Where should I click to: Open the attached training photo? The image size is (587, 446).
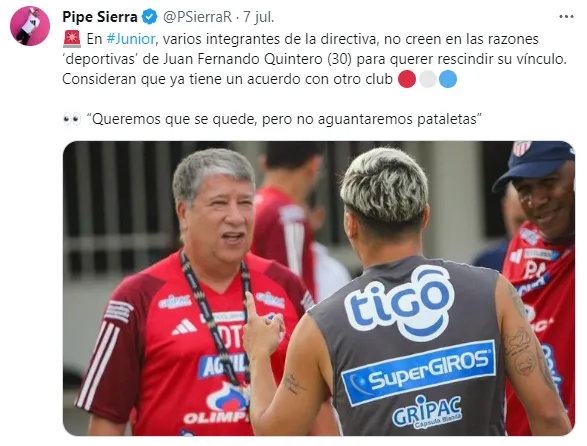[319, 288]
